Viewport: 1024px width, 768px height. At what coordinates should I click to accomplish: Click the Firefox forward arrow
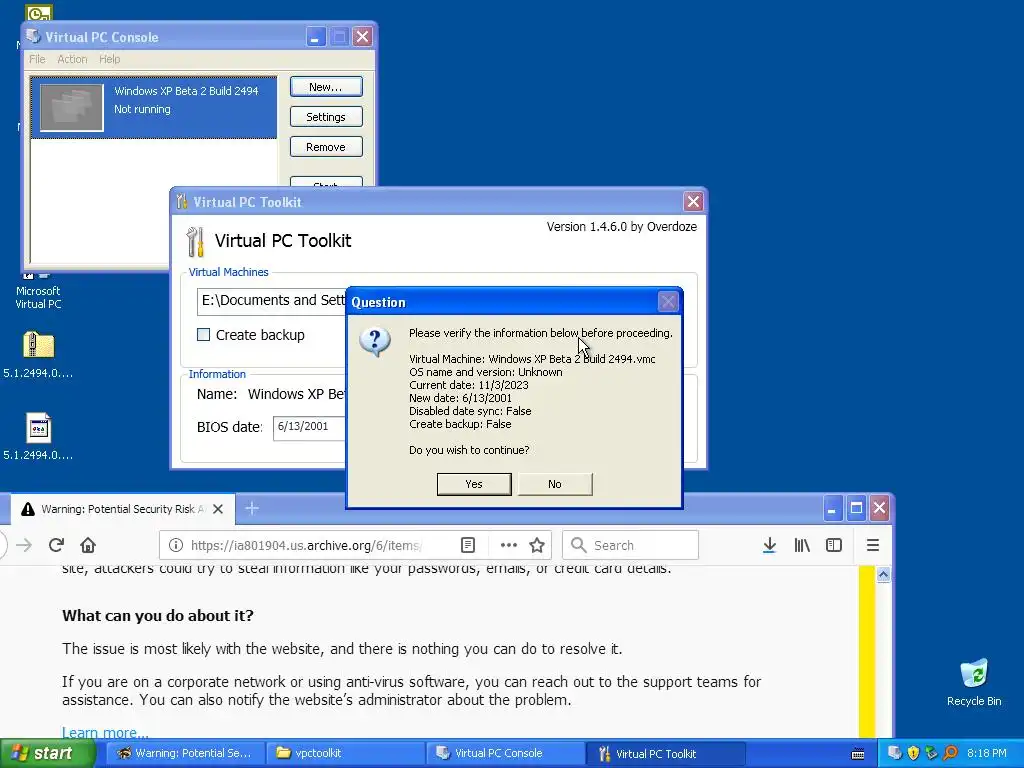24,545
